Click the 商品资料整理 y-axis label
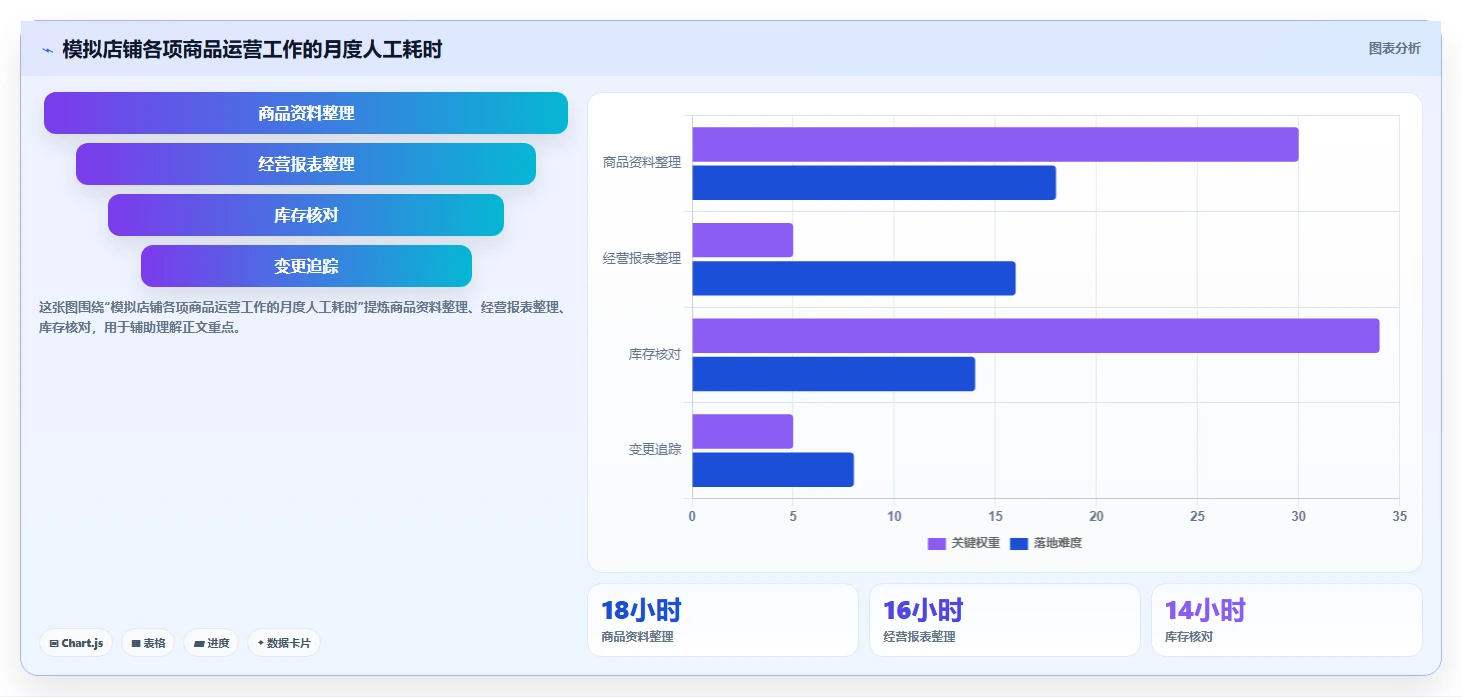1462x697 pixels. coord(642,162)
